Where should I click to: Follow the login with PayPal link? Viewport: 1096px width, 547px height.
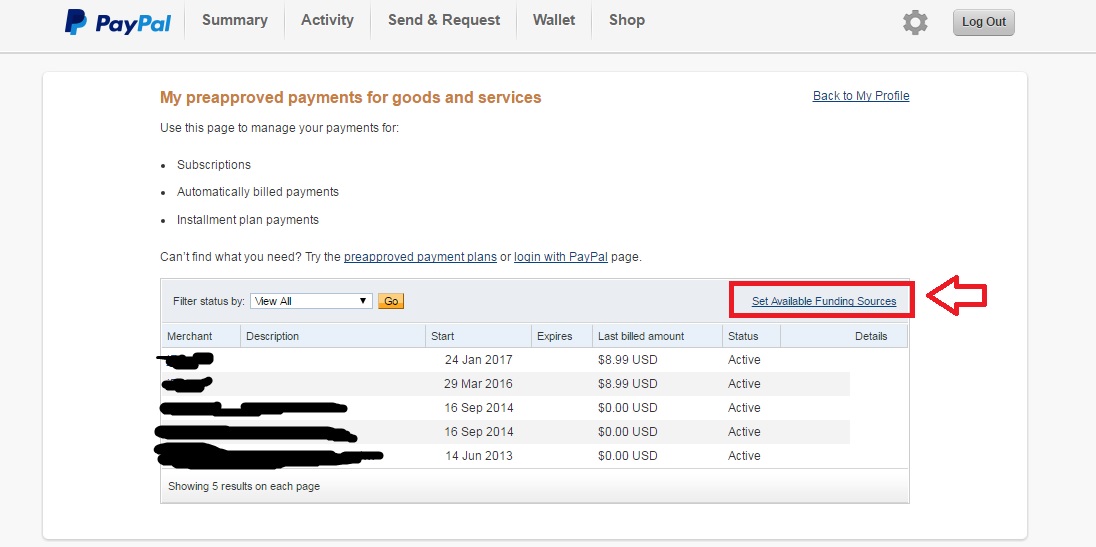coord(561,257)
